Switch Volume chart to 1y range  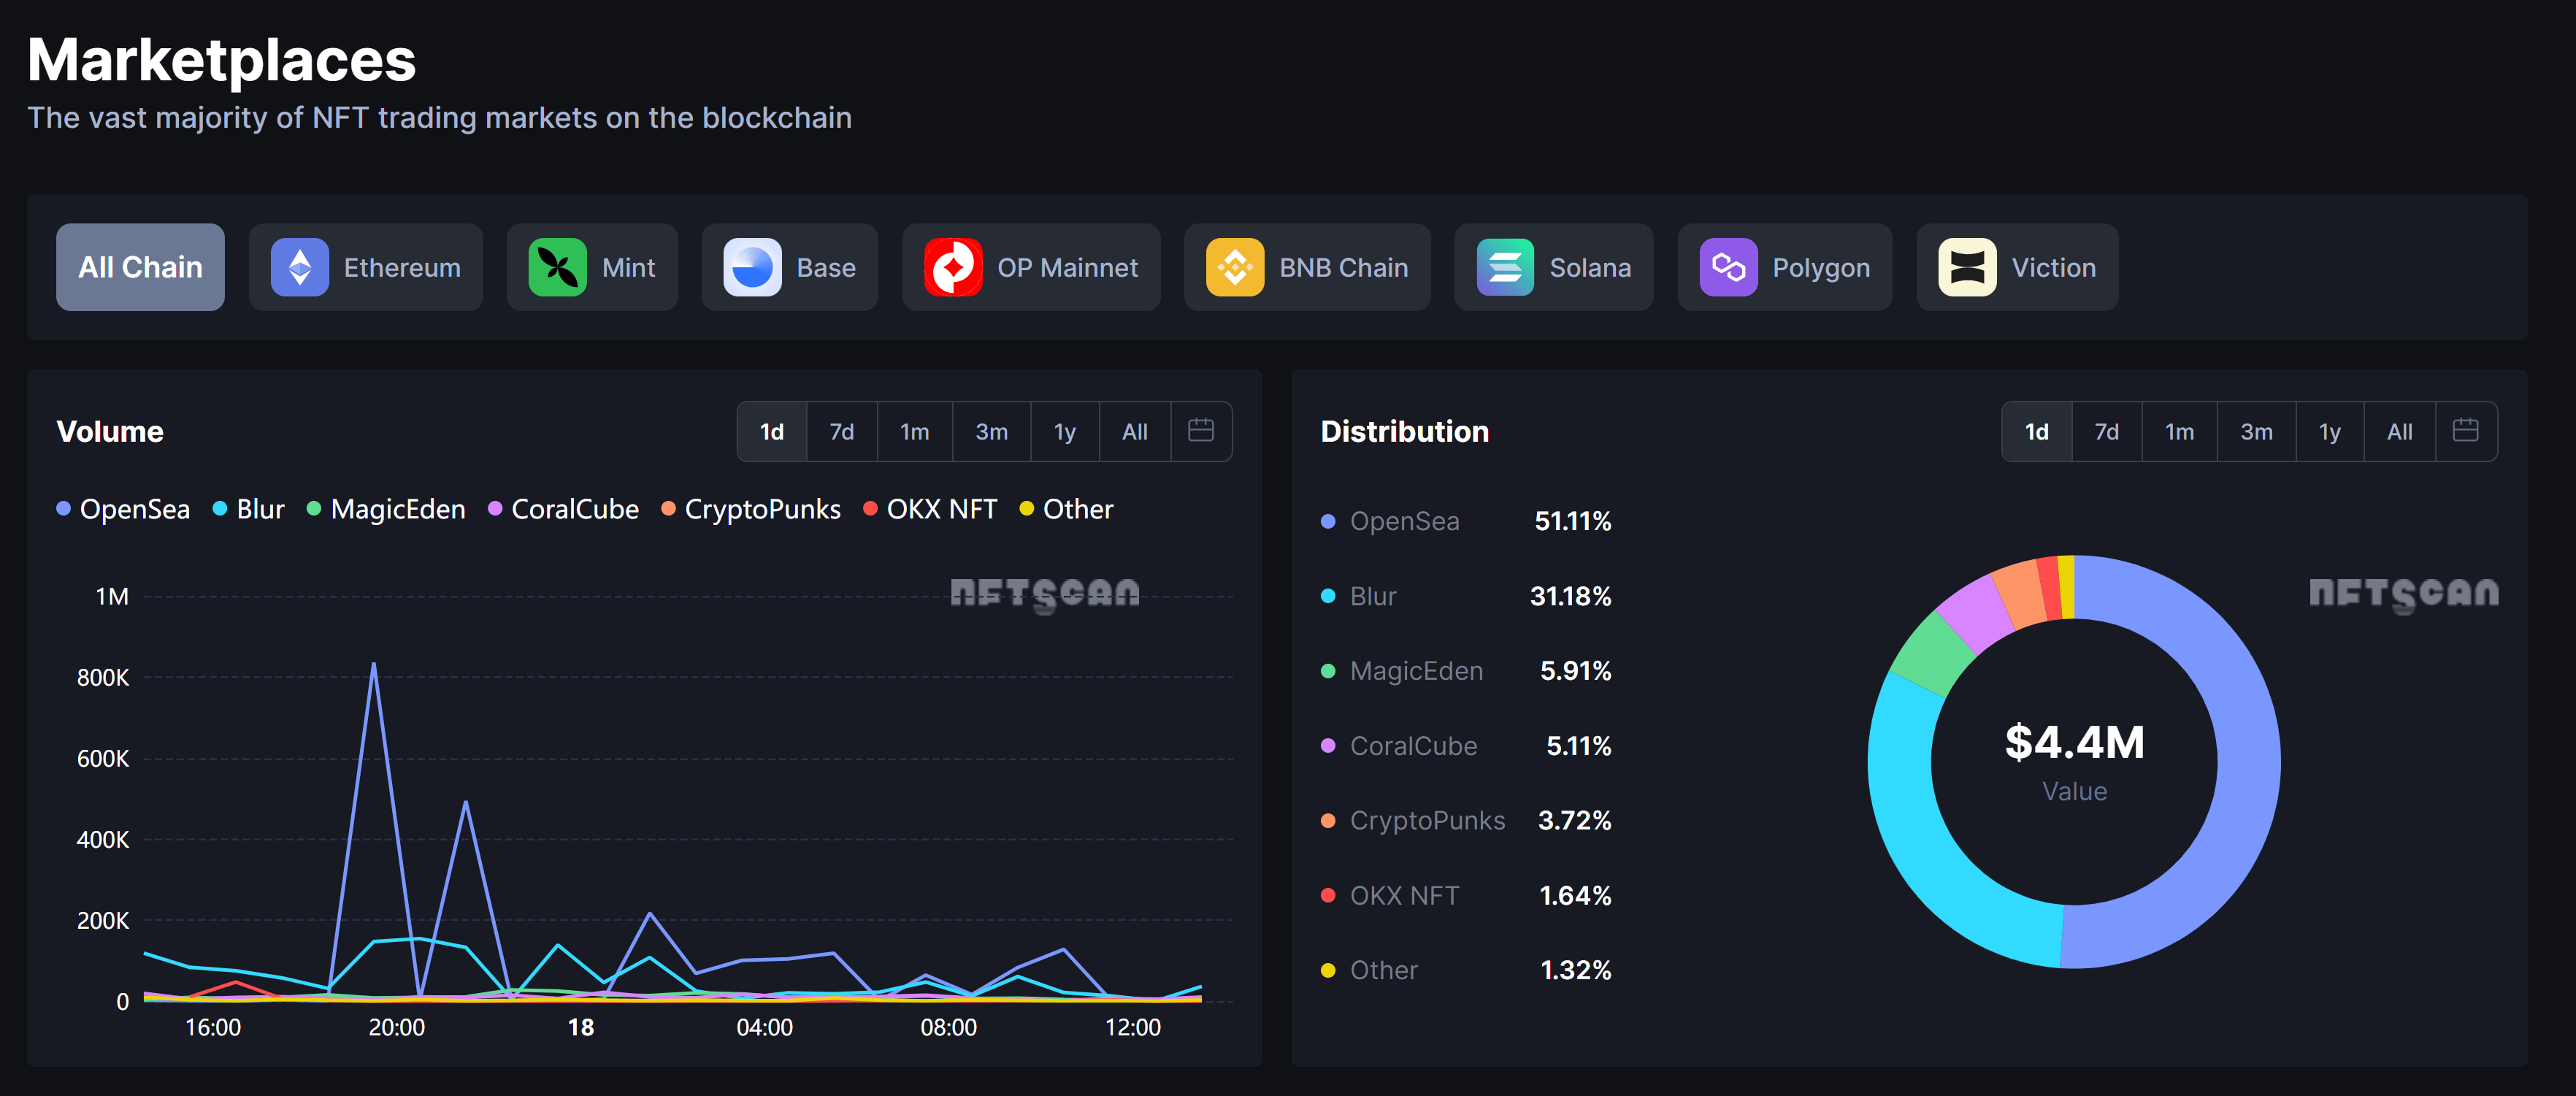pyautogui.click(x=1064, y=431)
